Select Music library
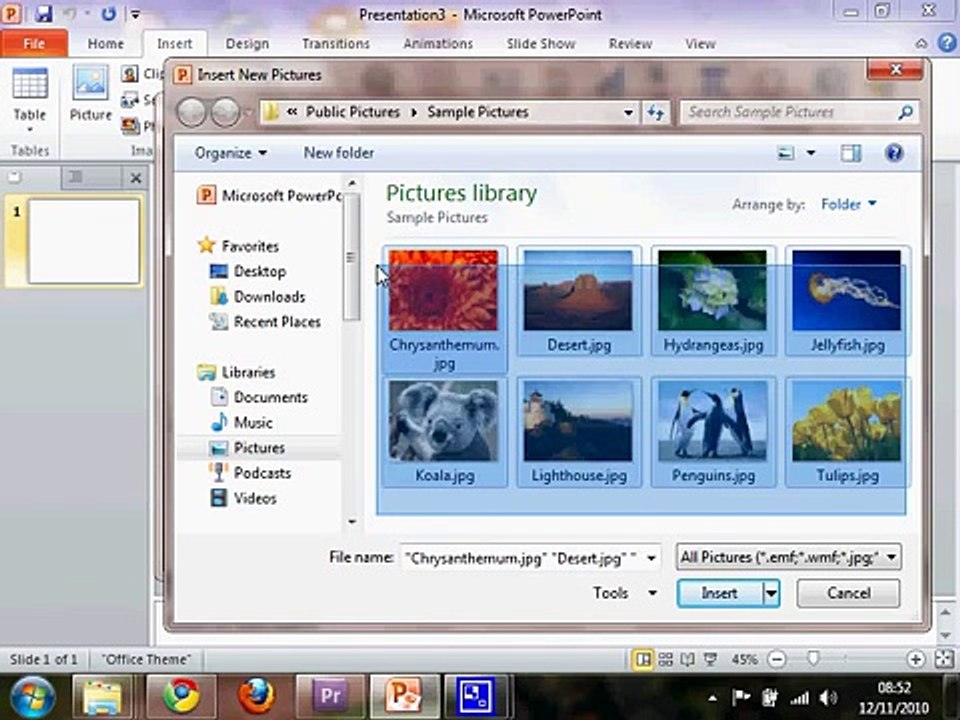The image size is (960, 720). tap(241, 422)
